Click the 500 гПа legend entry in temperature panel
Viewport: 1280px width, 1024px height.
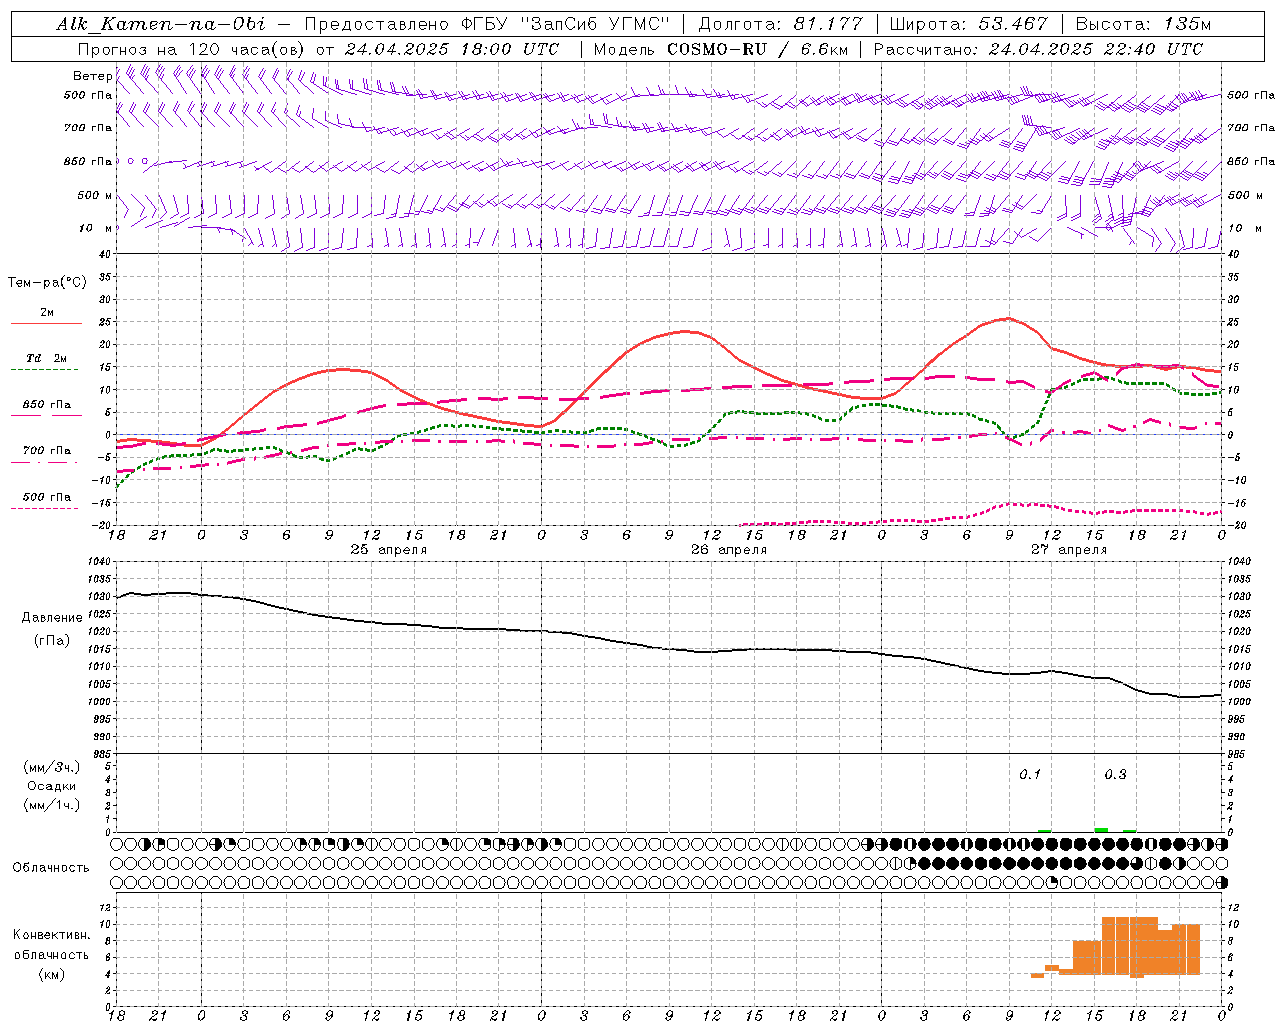[x=46, y=497]
